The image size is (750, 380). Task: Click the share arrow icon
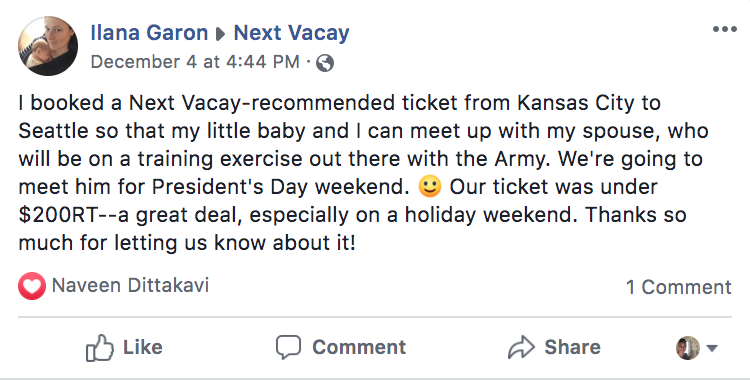click(x=521, y=347)
